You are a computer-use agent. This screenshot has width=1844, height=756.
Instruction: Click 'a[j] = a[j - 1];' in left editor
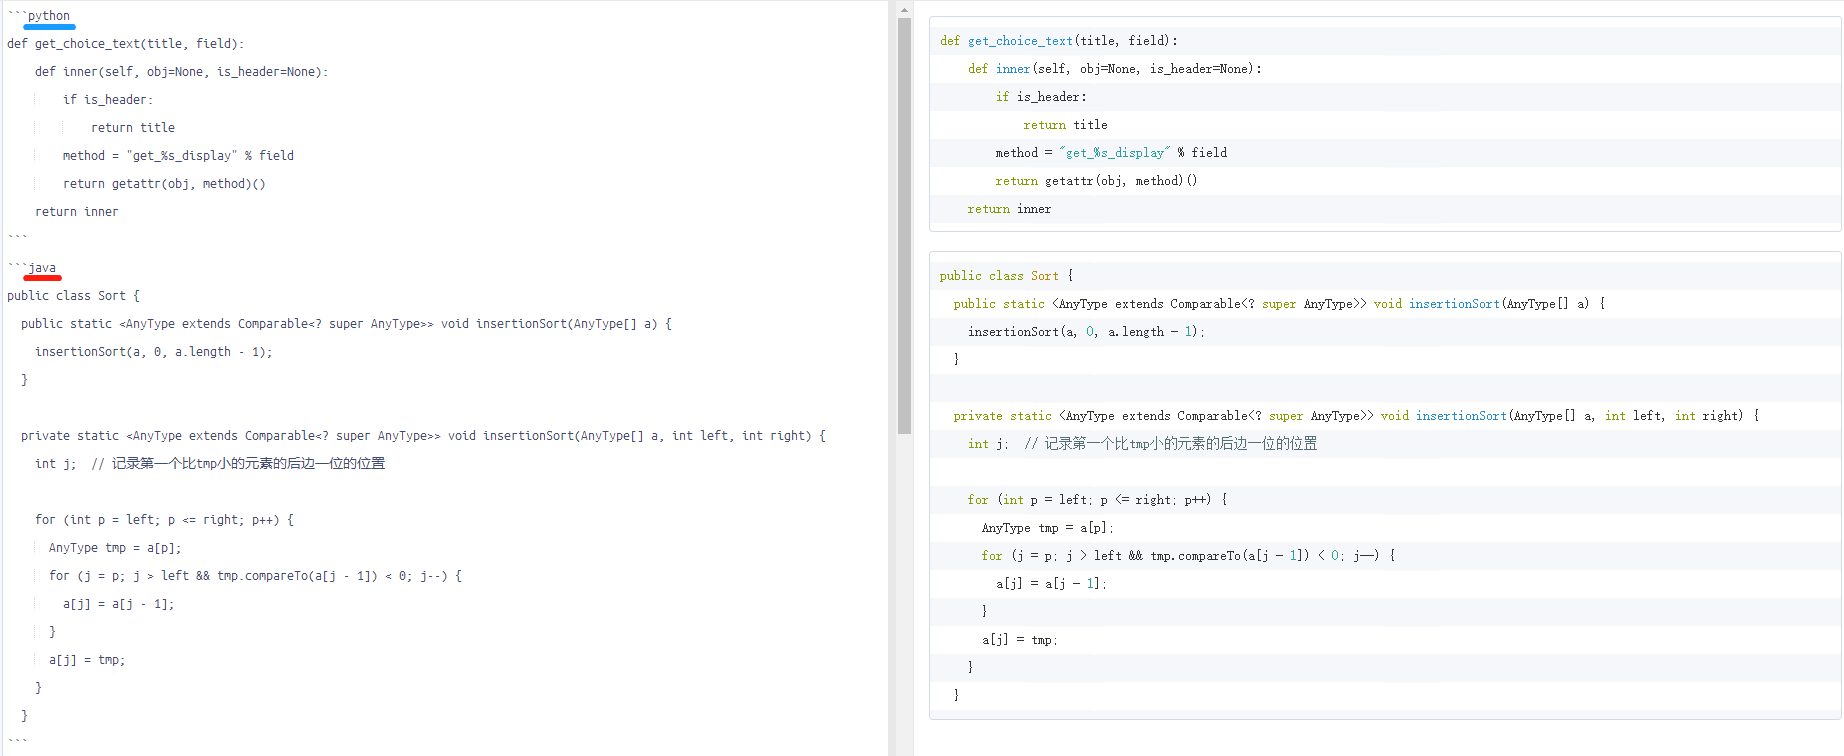point(118,604)
